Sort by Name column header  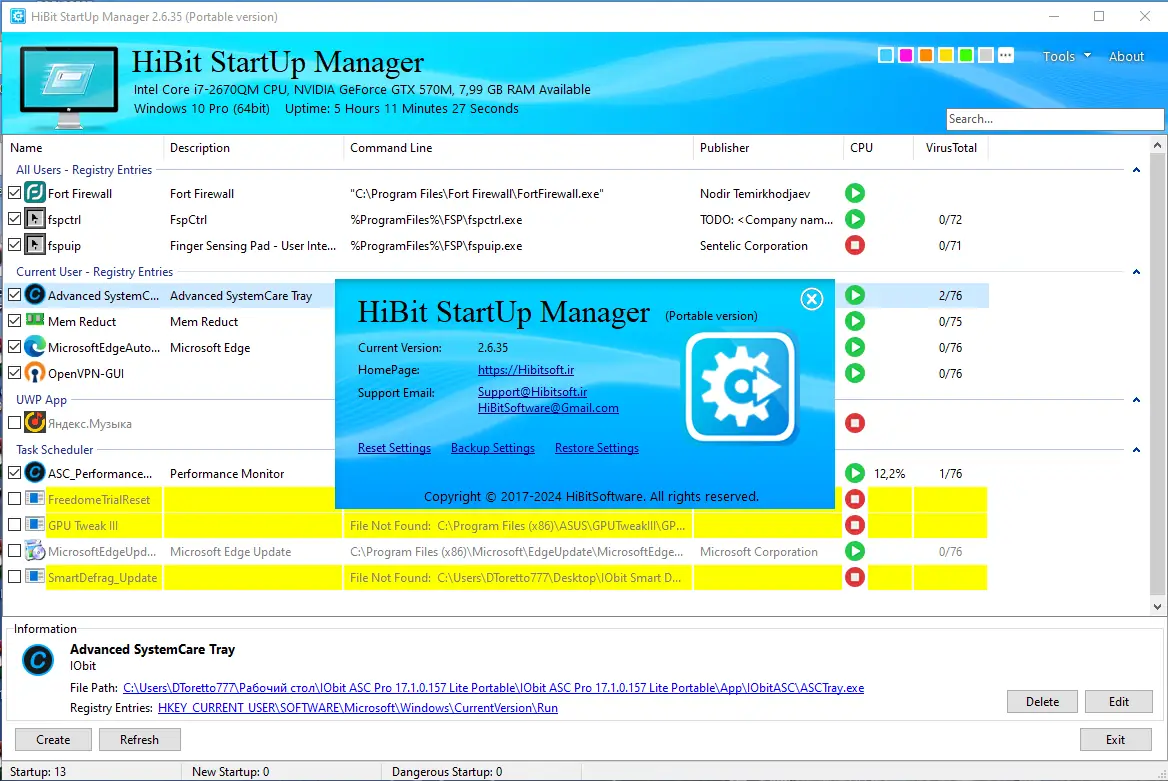(83, 148)
